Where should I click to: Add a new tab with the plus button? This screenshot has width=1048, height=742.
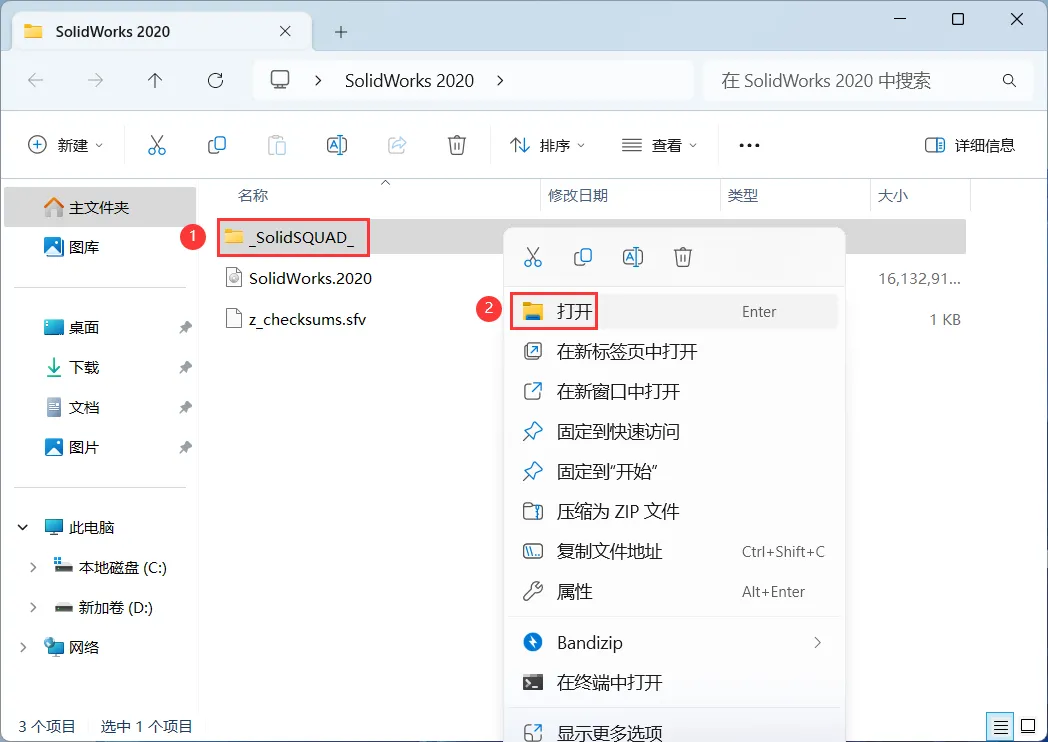(341, 32)
